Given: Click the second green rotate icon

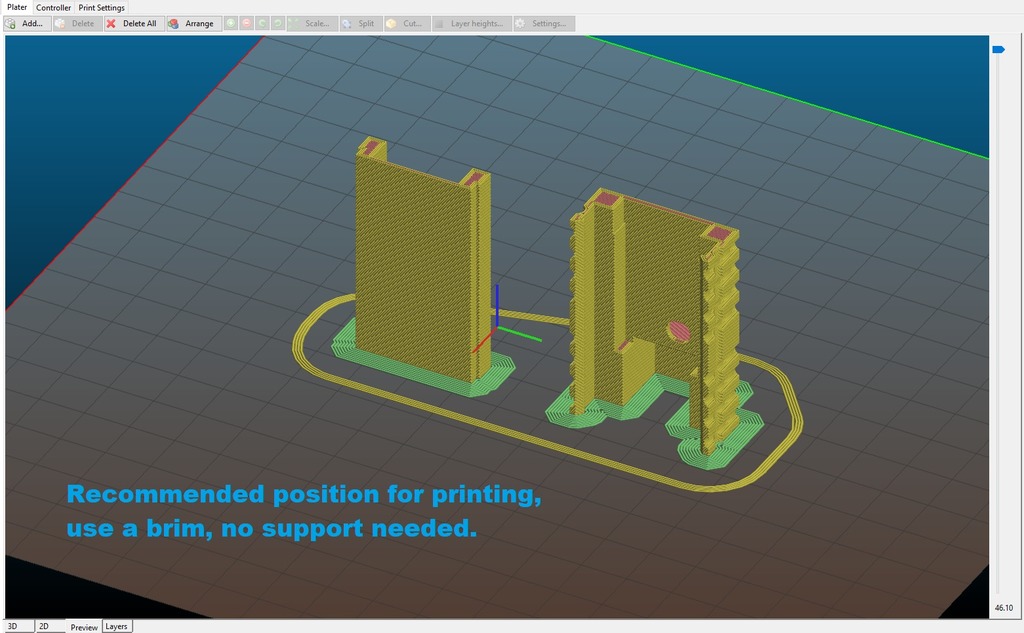Looking at the screenshot, I should point(277,23).
